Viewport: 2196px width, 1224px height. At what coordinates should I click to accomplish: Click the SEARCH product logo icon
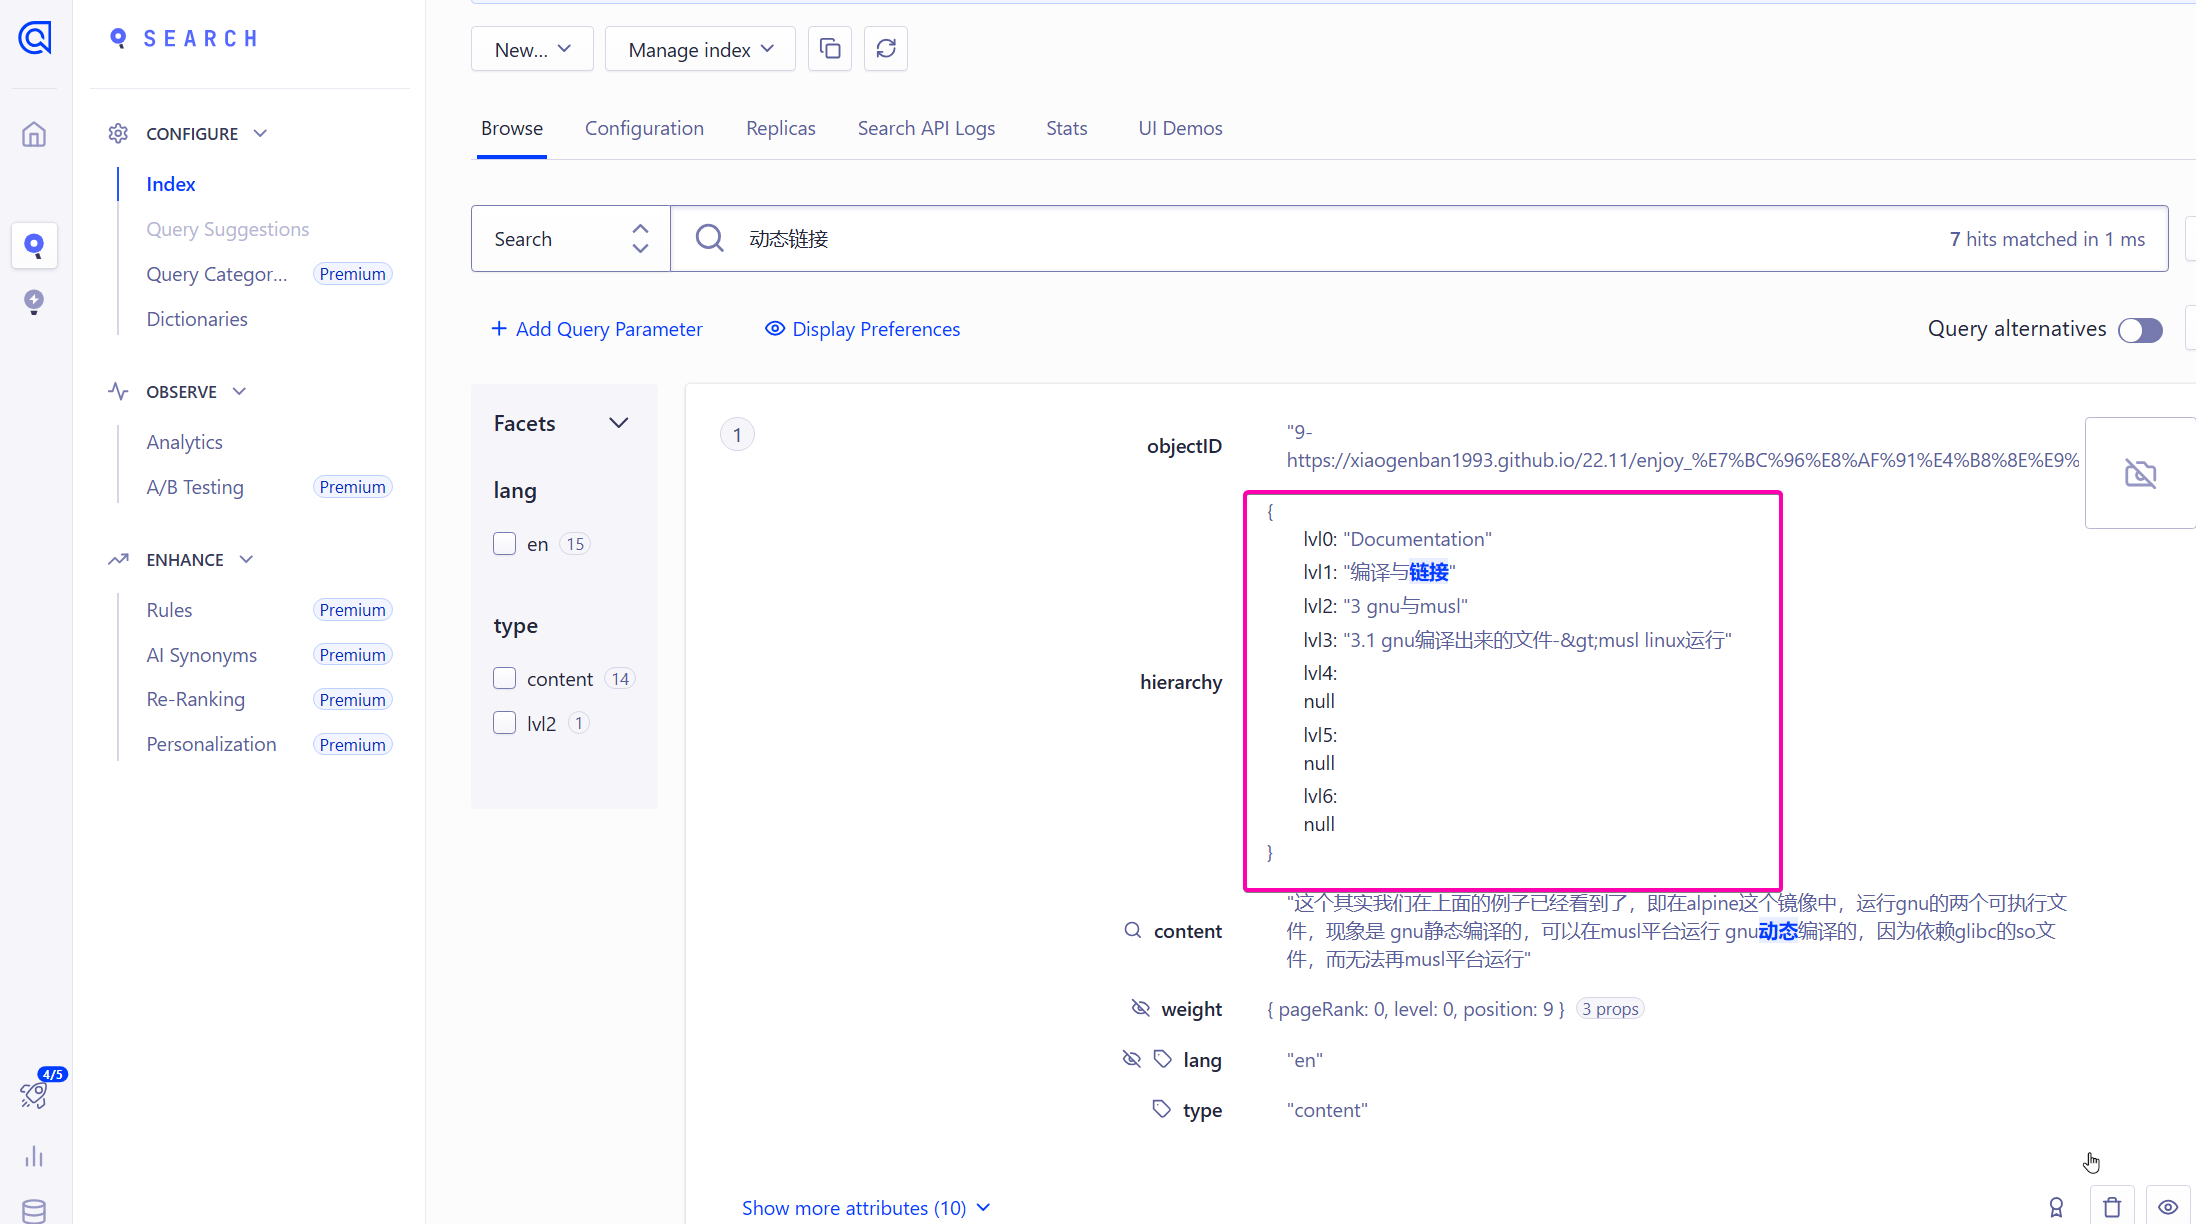click(x=119, y=38)
